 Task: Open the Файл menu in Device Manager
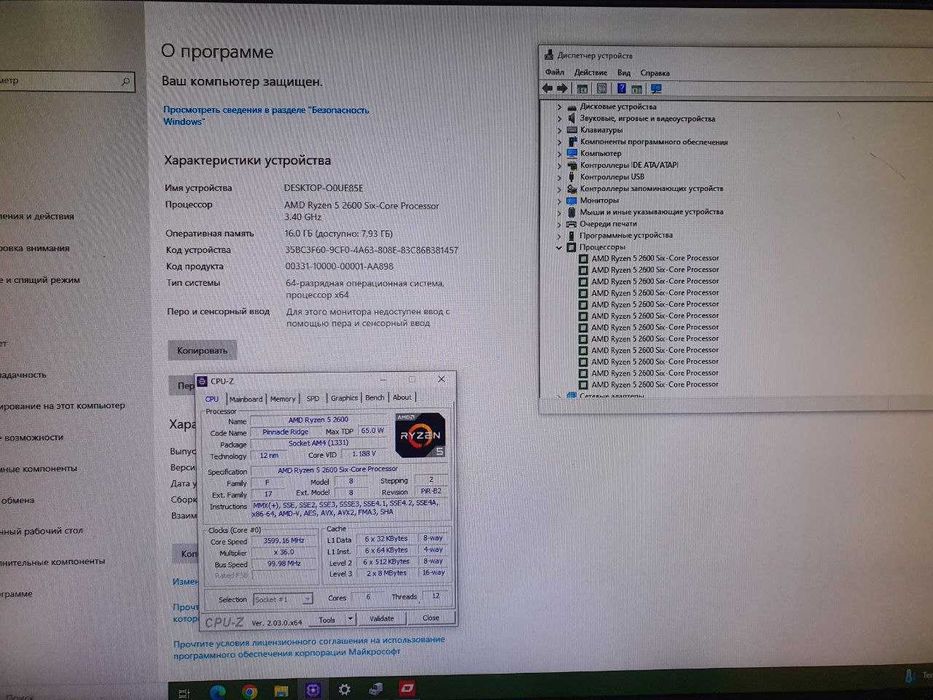click(555, 72)
